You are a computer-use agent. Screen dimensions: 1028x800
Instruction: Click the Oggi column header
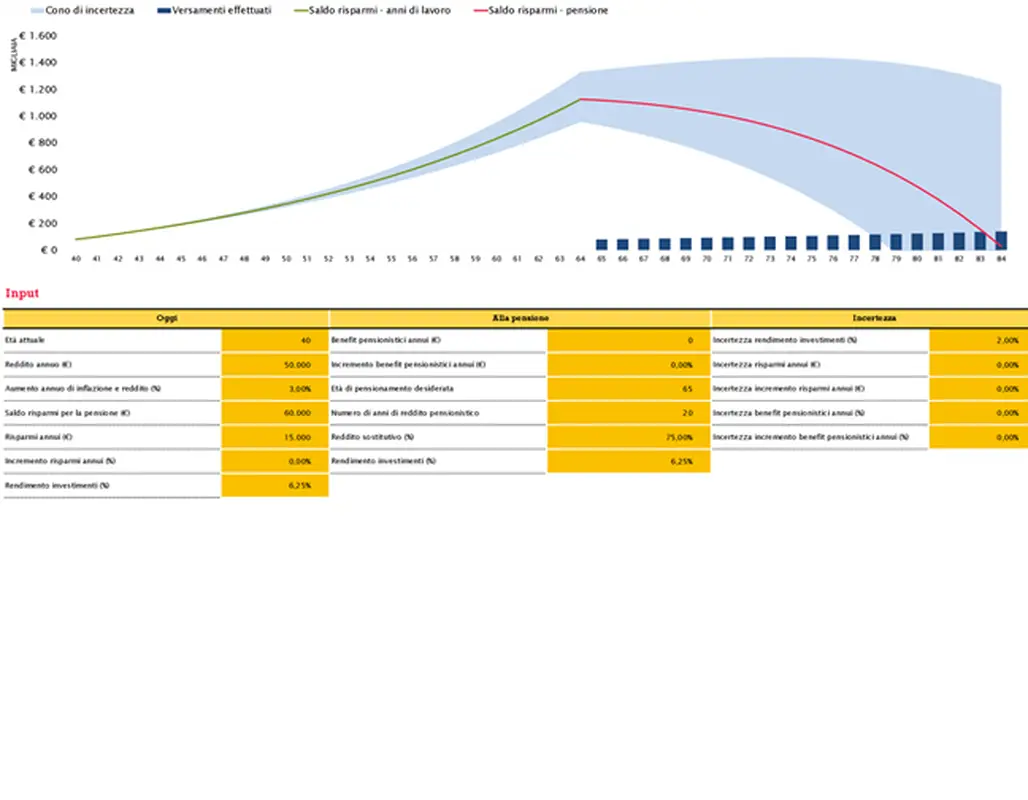coord(166,317)
